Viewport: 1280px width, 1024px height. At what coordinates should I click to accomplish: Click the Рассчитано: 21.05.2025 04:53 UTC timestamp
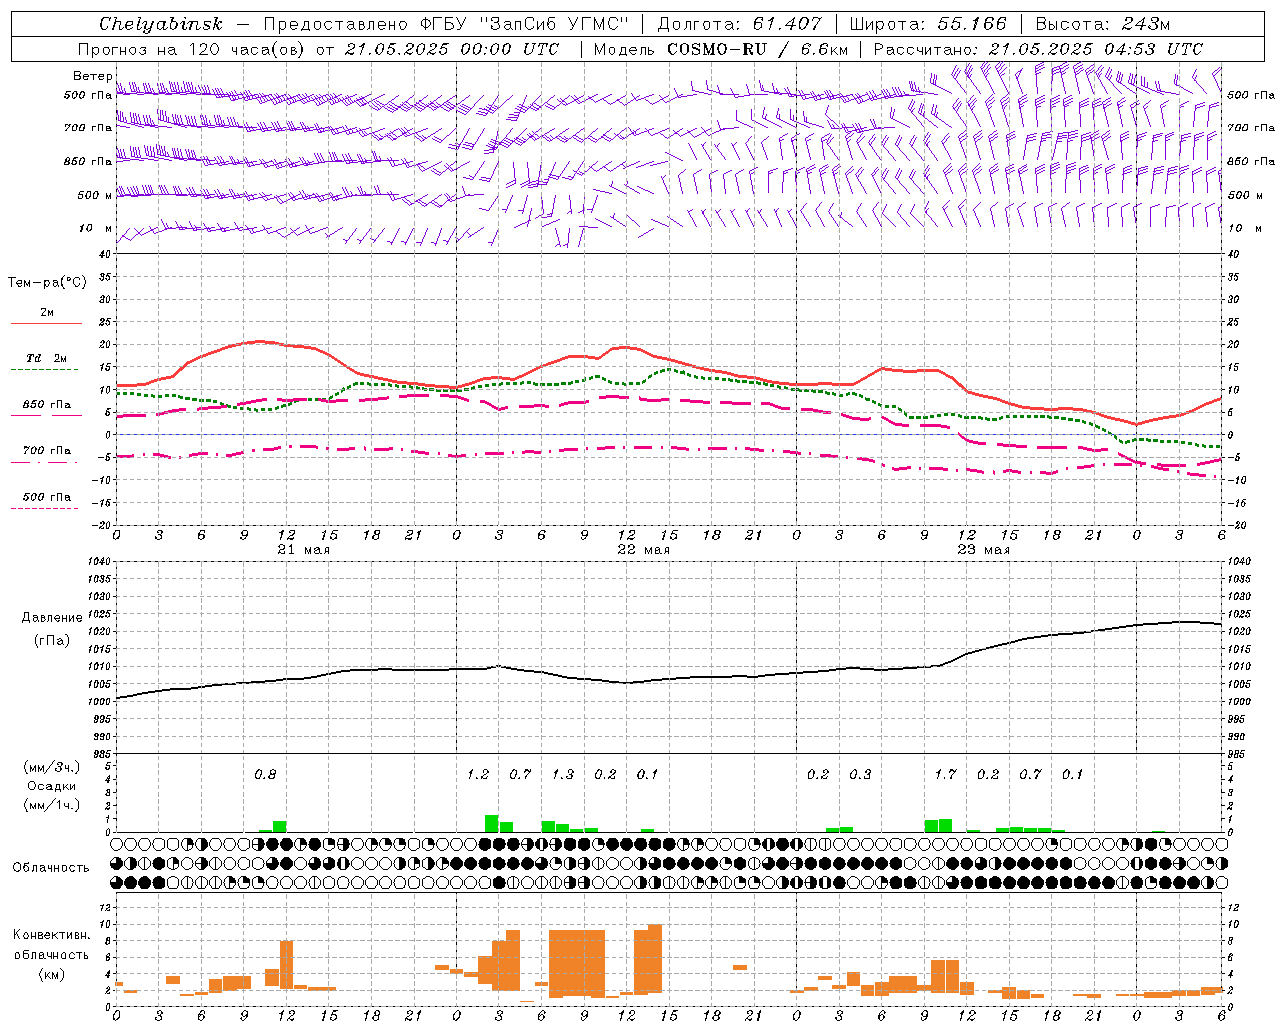pyautogui.click(x=1038, y=49)
